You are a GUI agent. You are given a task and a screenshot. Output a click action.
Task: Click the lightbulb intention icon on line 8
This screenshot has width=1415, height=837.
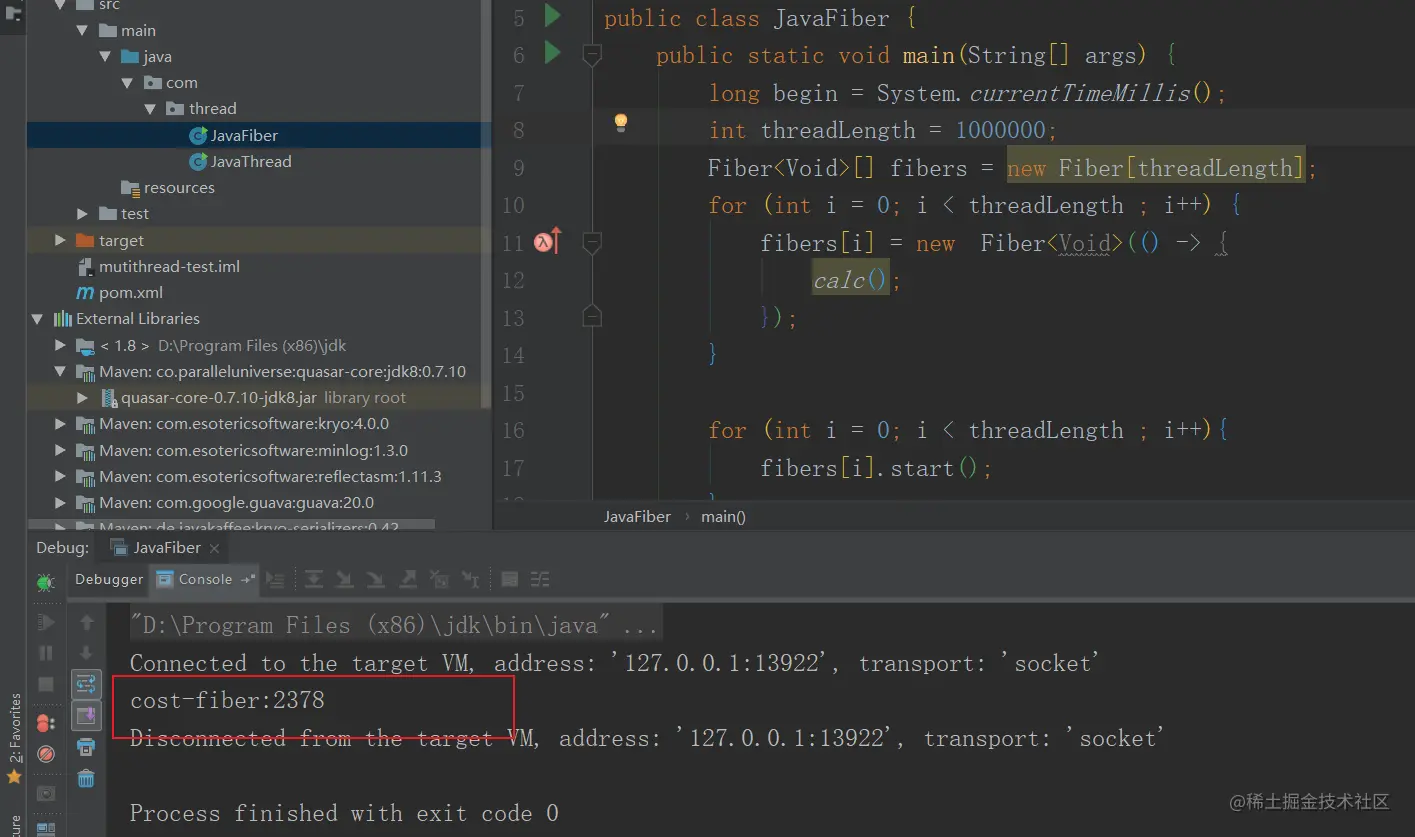(x=621, y=123)
